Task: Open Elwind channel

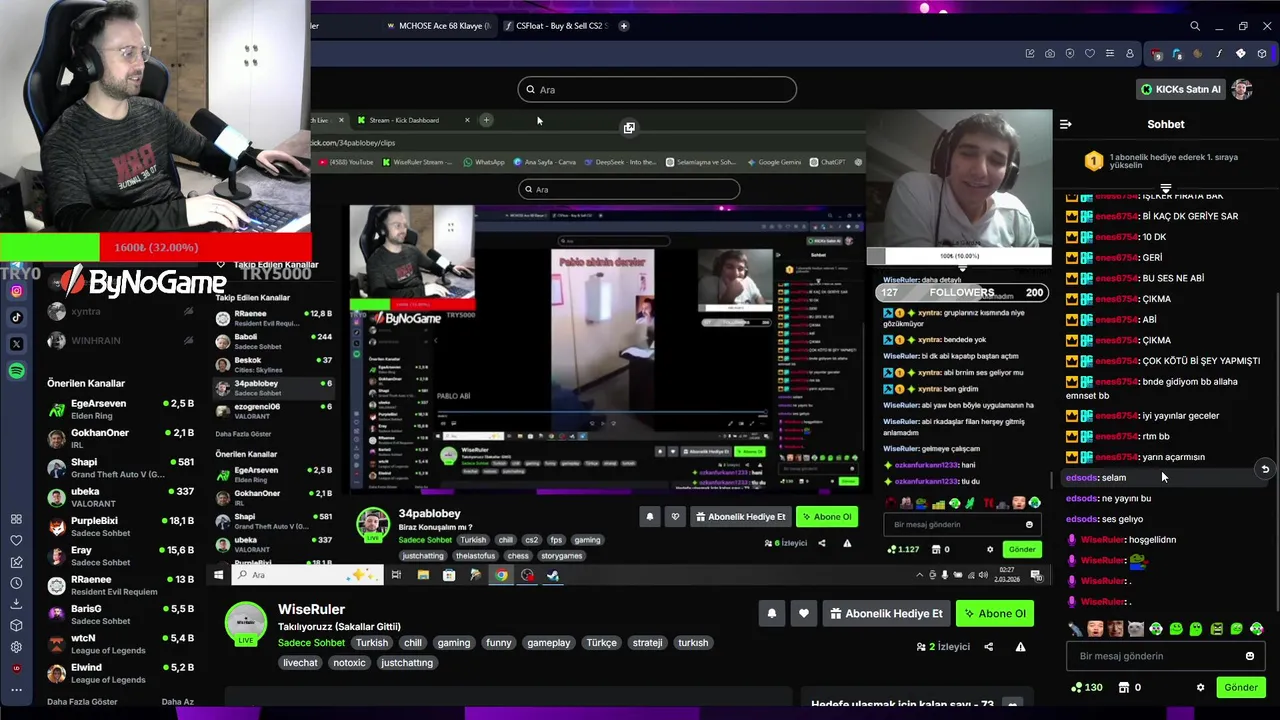Action: point(120,673)
